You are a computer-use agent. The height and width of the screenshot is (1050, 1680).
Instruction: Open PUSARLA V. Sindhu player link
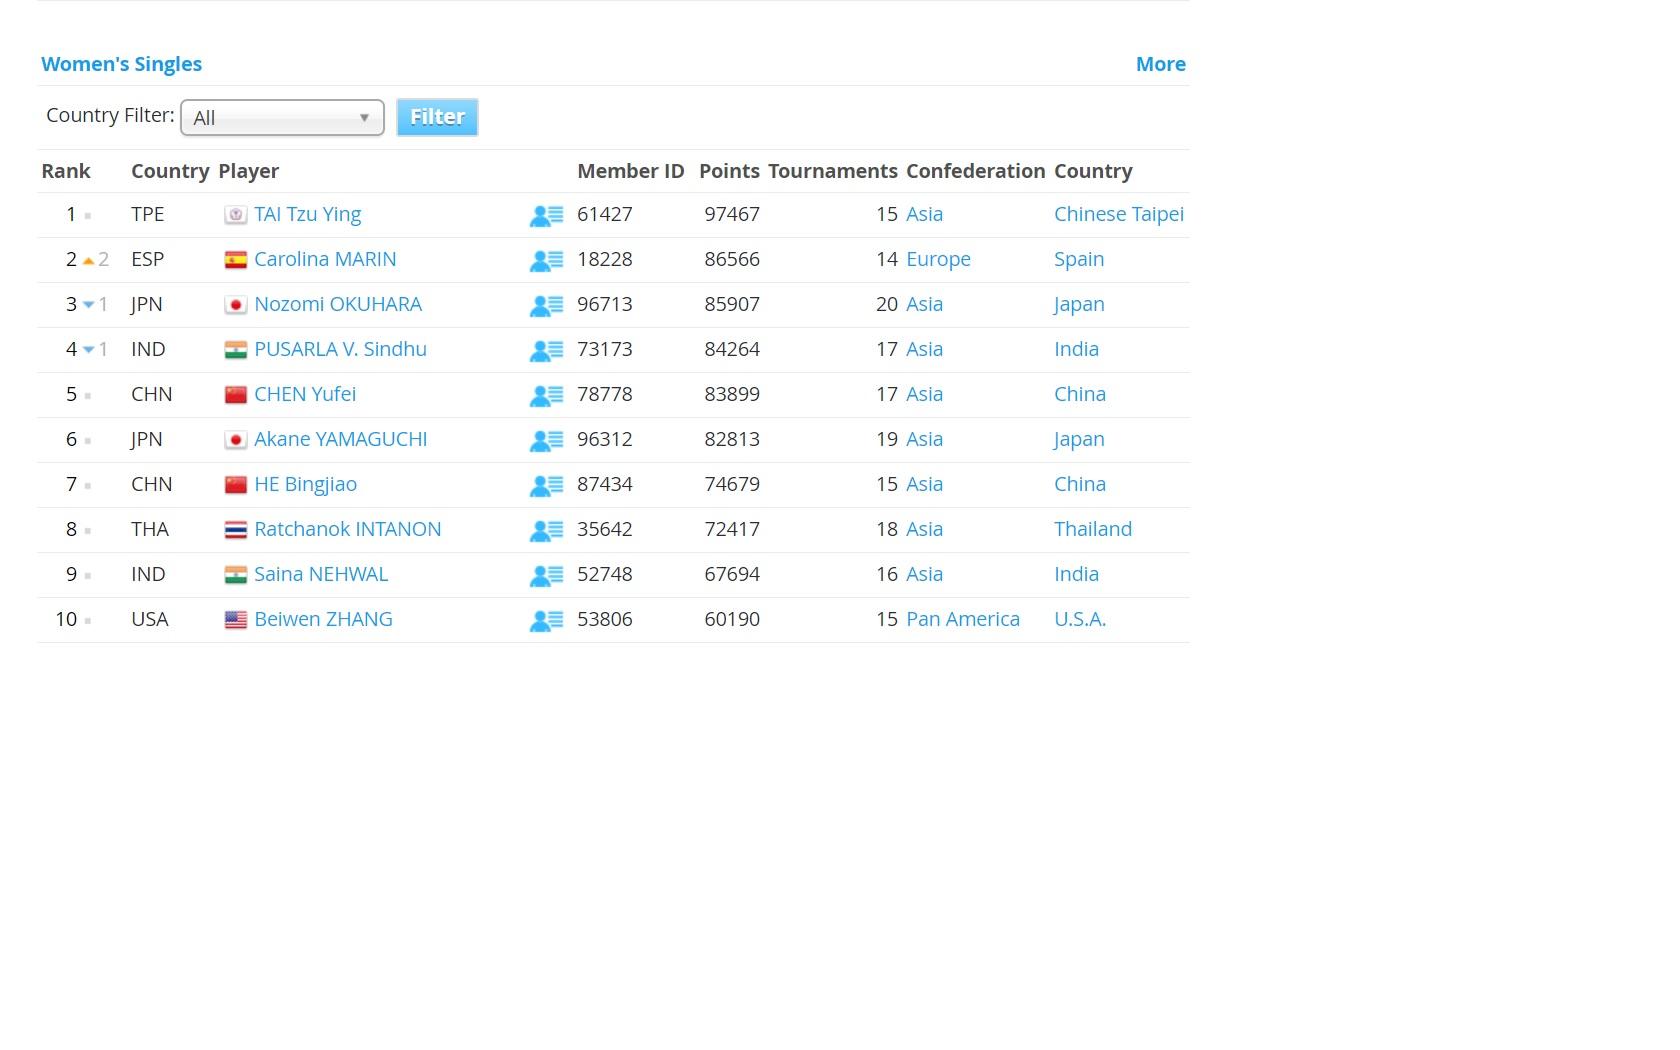340,349
